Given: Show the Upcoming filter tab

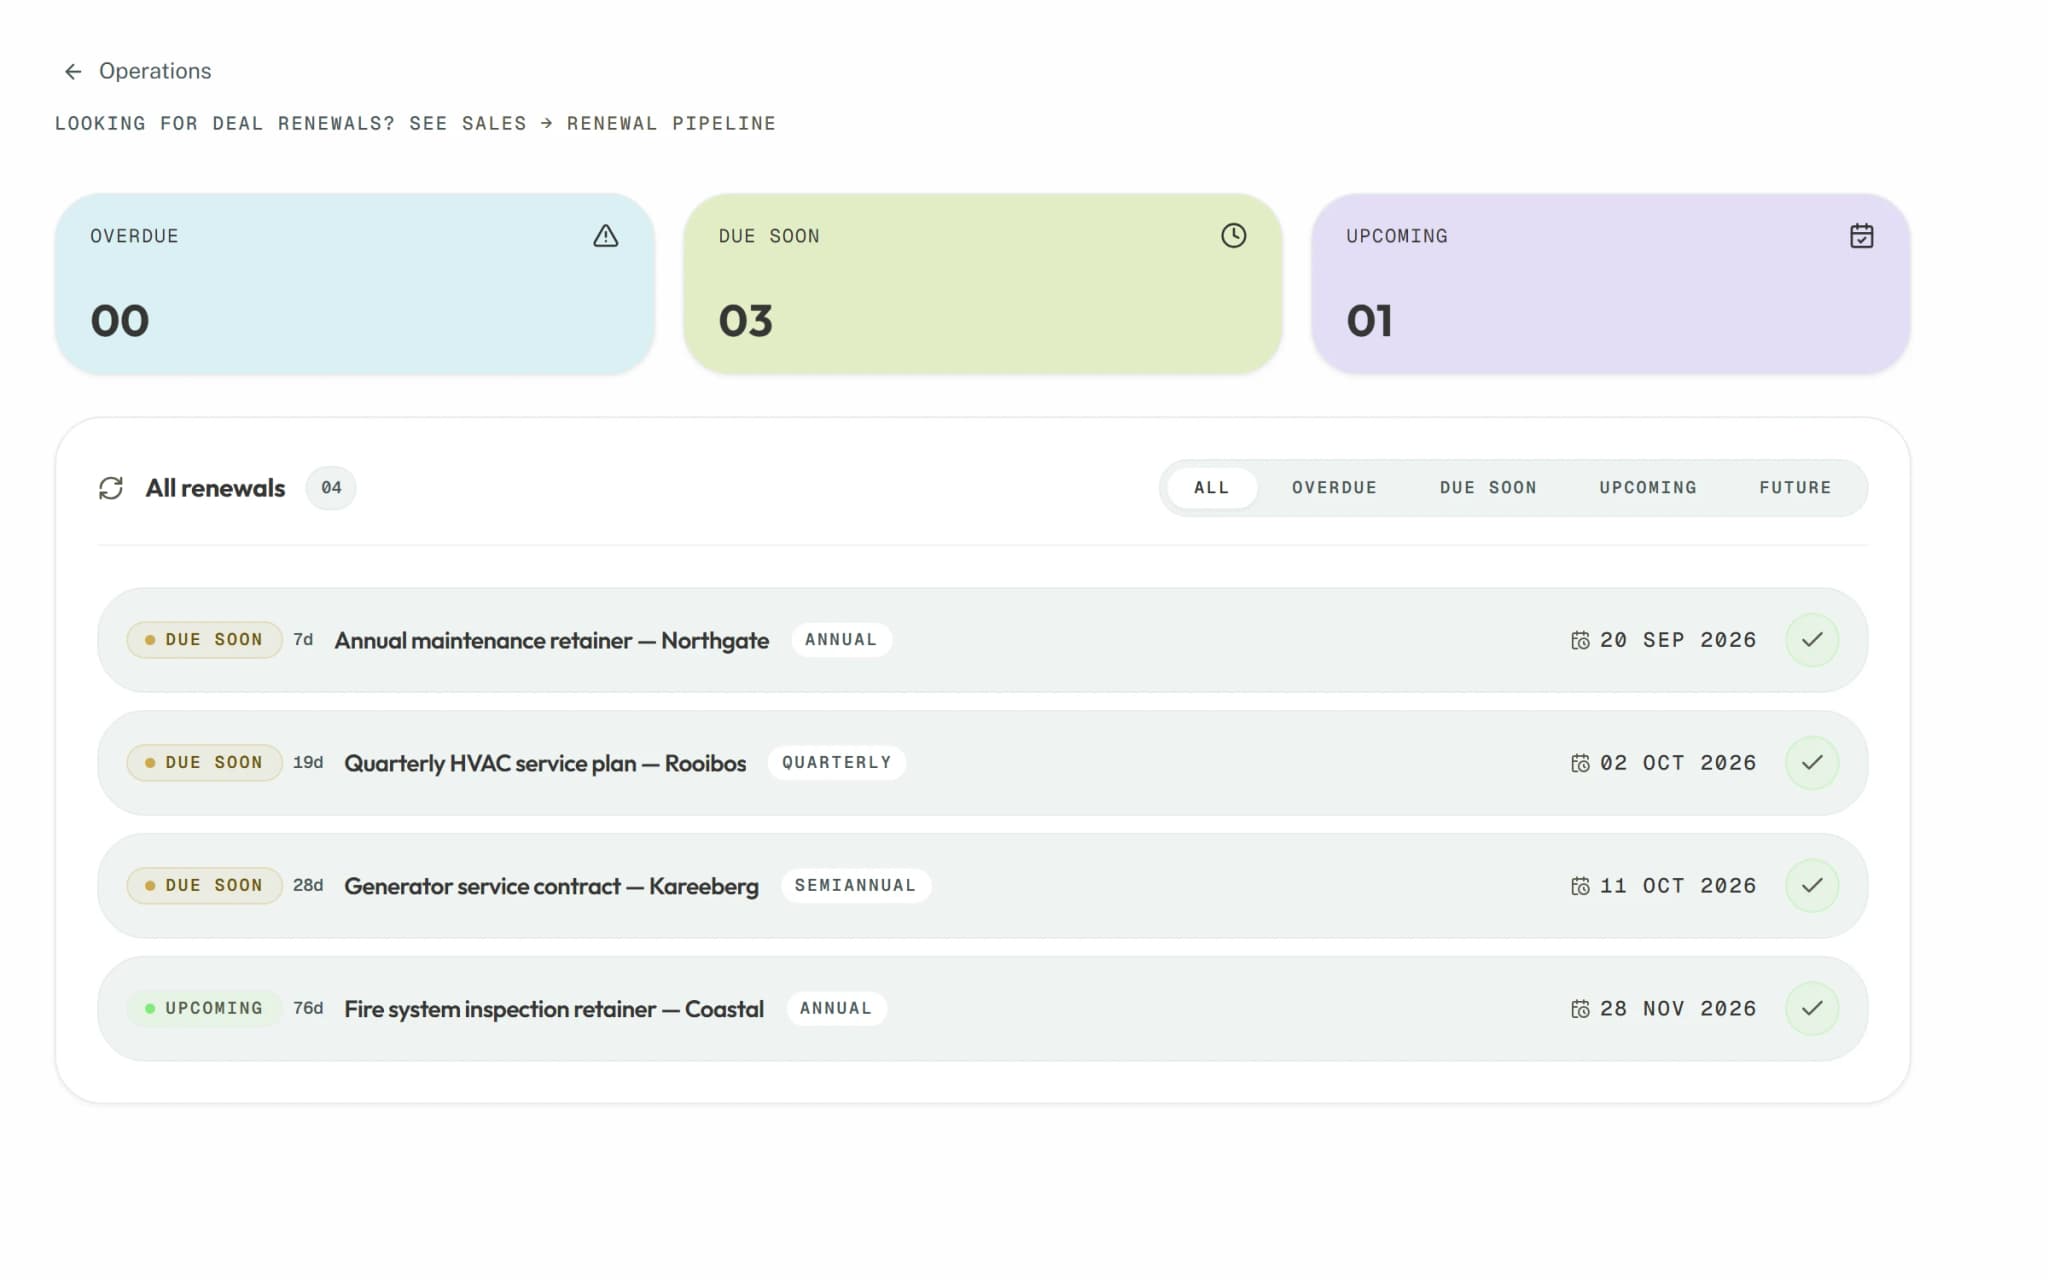Looking at the screenshot, I should tap(1648, 488).
